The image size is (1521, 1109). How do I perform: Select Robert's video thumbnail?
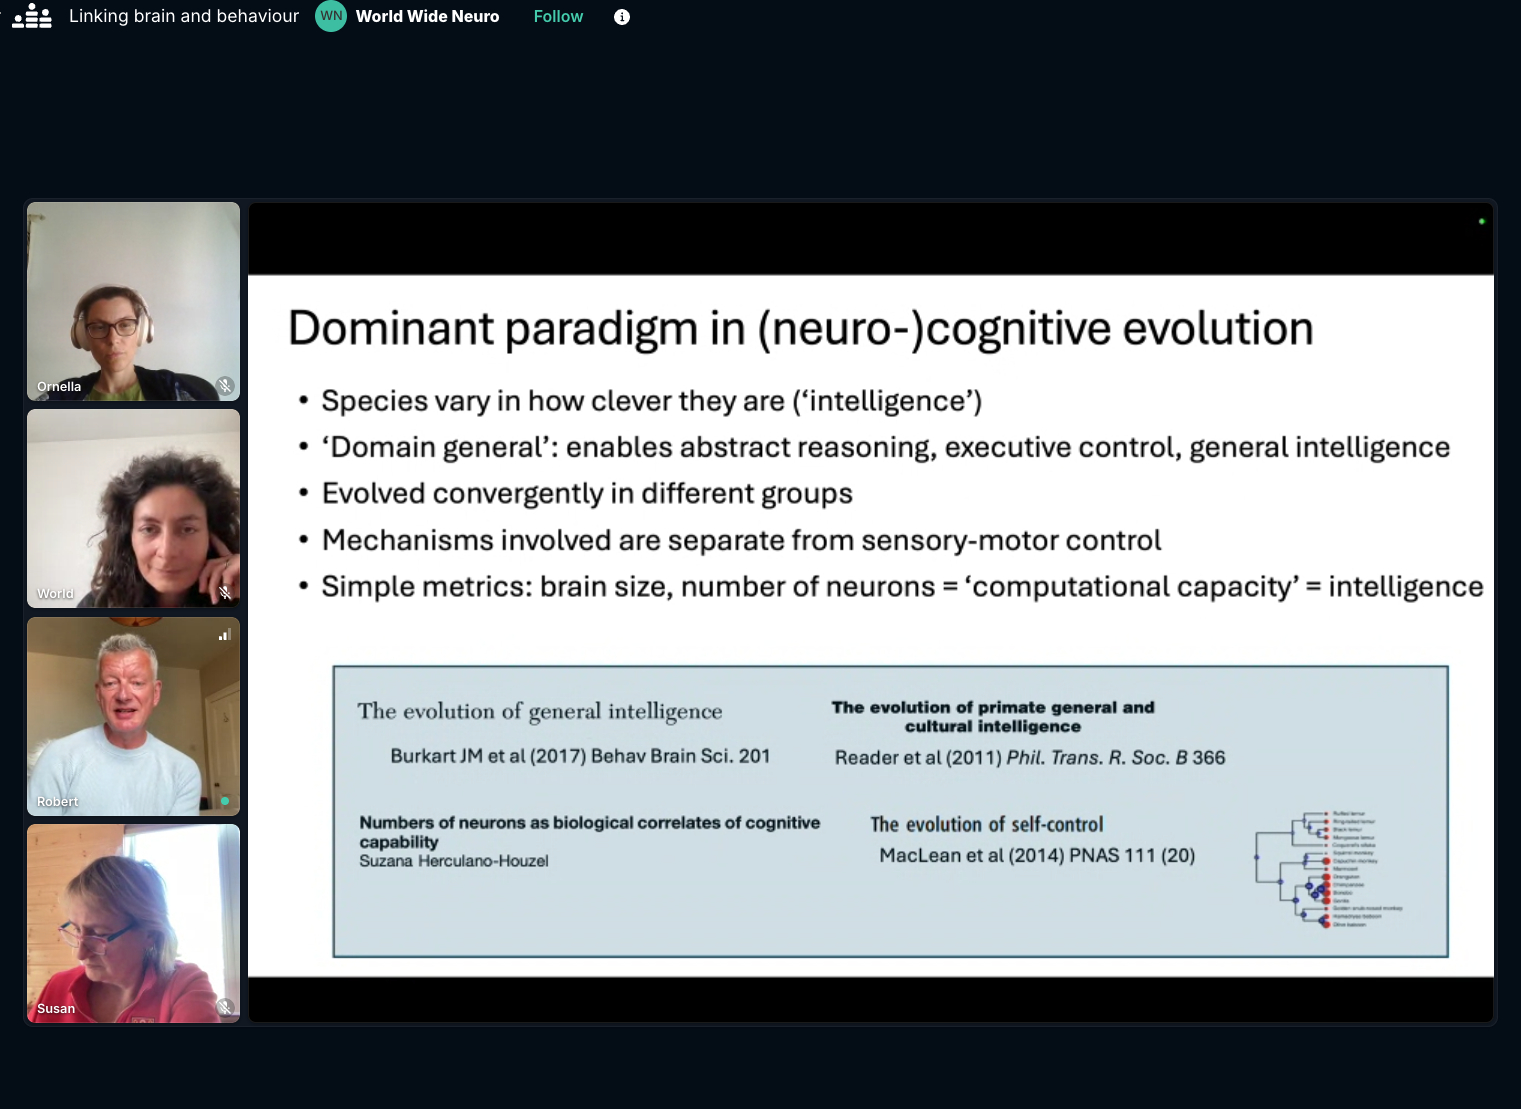[133, 716]
